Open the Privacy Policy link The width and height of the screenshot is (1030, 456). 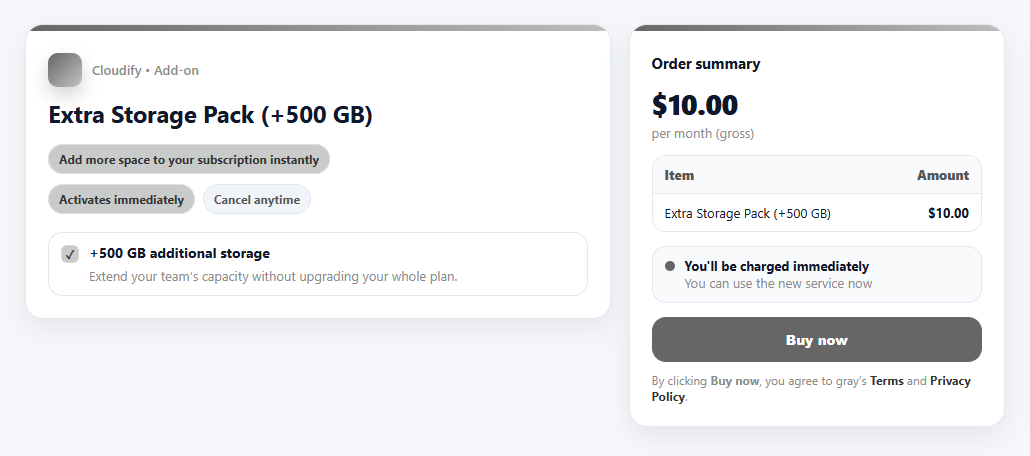pos(950,381)
